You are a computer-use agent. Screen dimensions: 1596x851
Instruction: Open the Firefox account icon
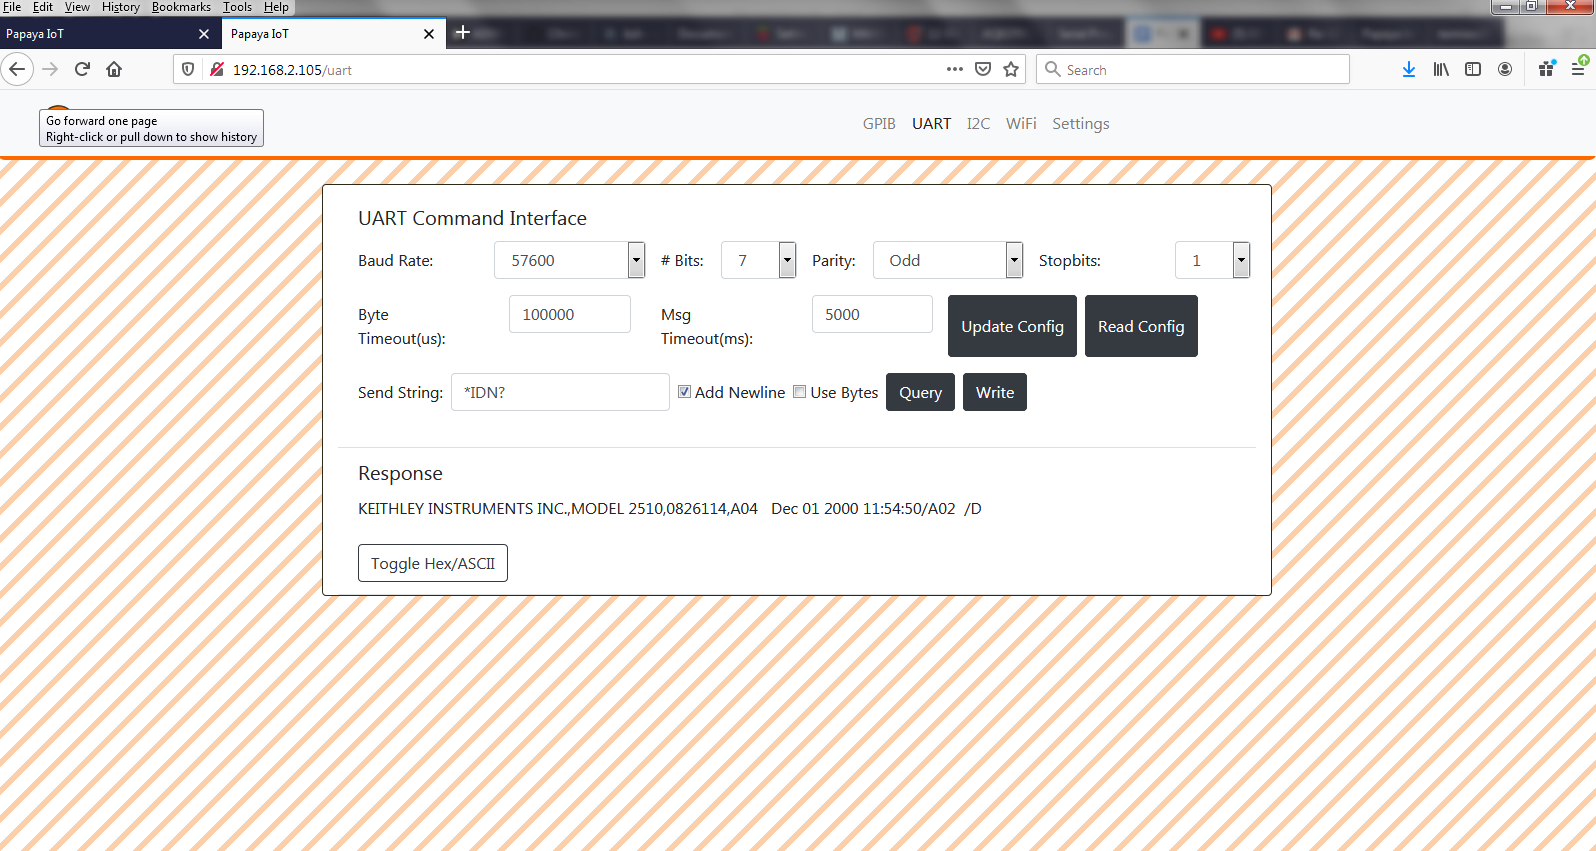[1504, 69]
